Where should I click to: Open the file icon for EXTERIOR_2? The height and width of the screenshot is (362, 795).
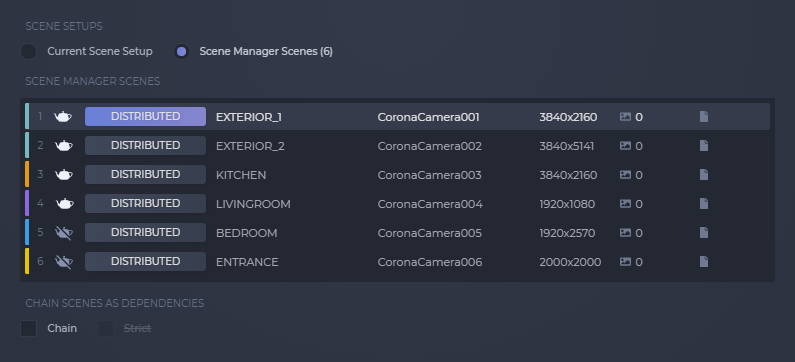point(704,146)
